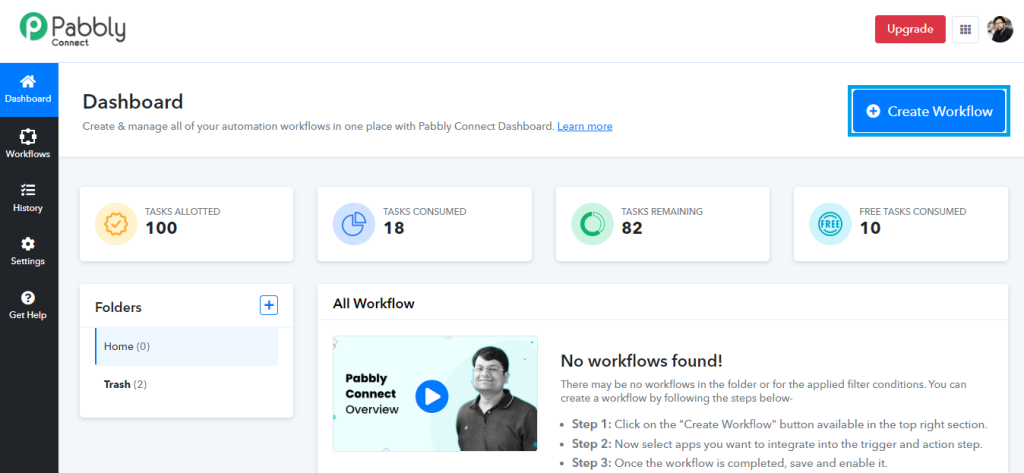This screenshot has width=1024, height=473.
Task: Open the Settings sidebar item
Action: pos(28,252)
